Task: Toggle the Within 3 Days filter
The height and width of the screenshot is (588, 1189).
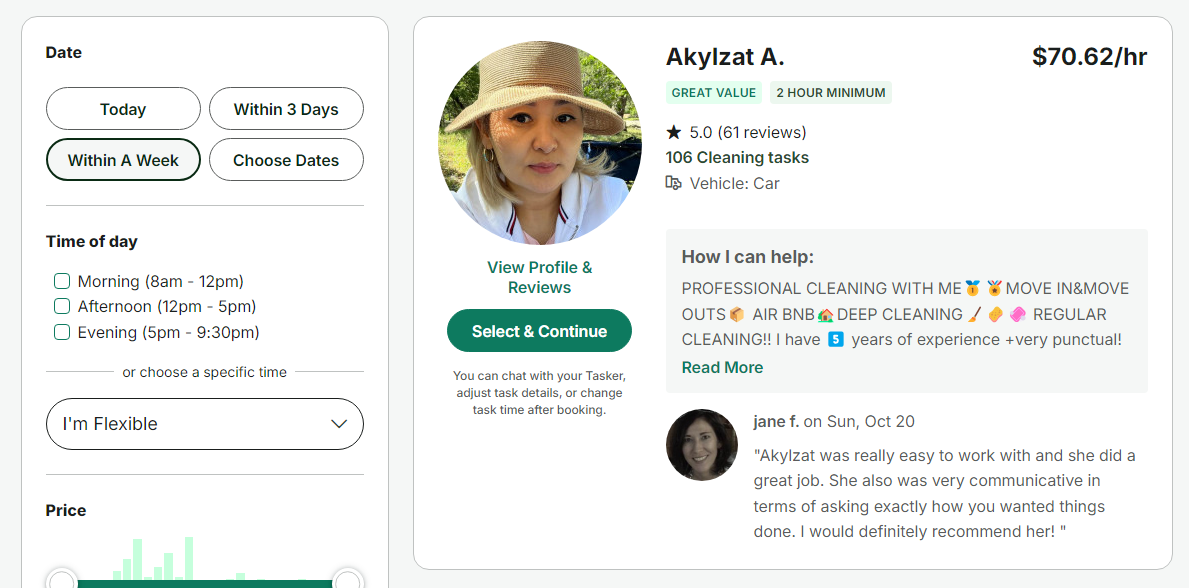Action: 286,108
